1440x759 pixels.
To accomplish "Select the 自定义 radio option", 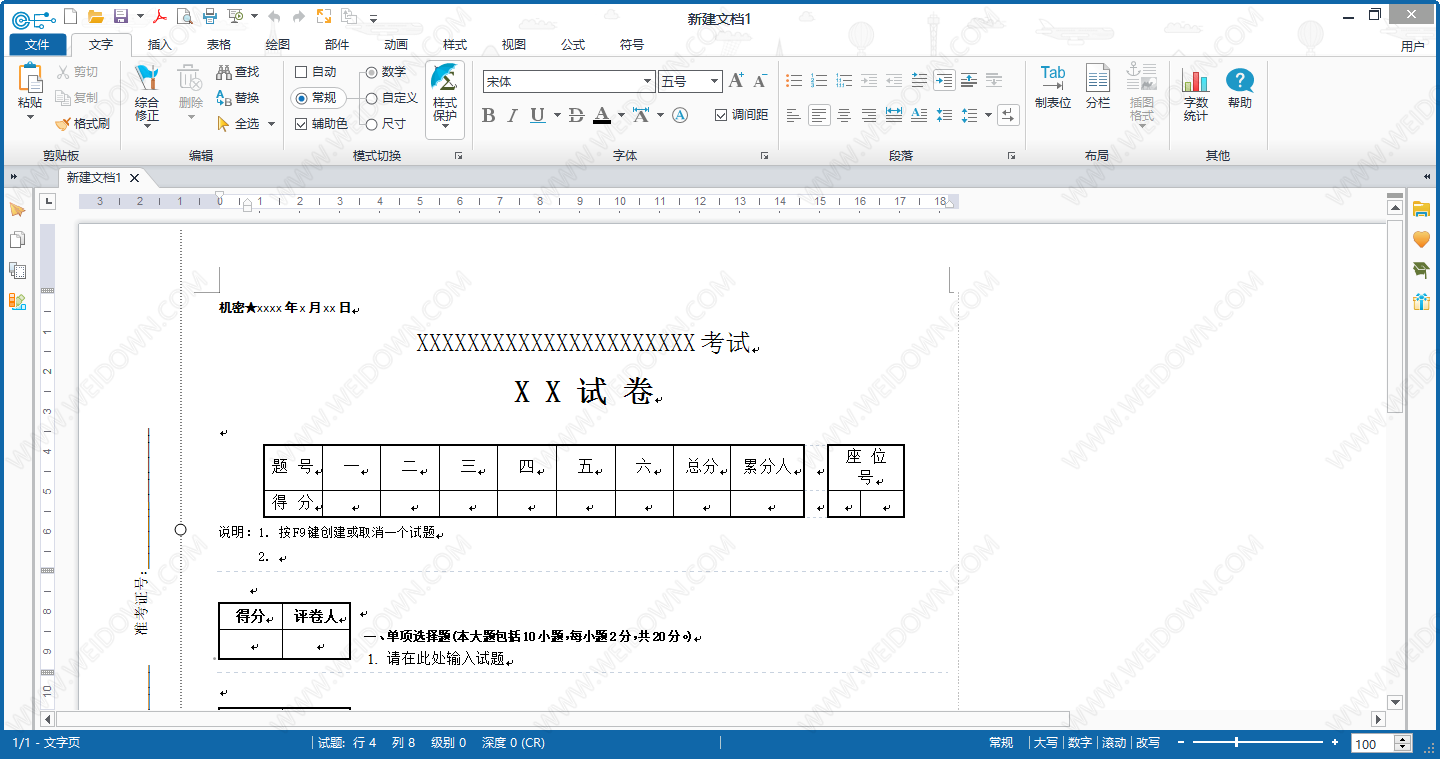I will click(371, 98).
